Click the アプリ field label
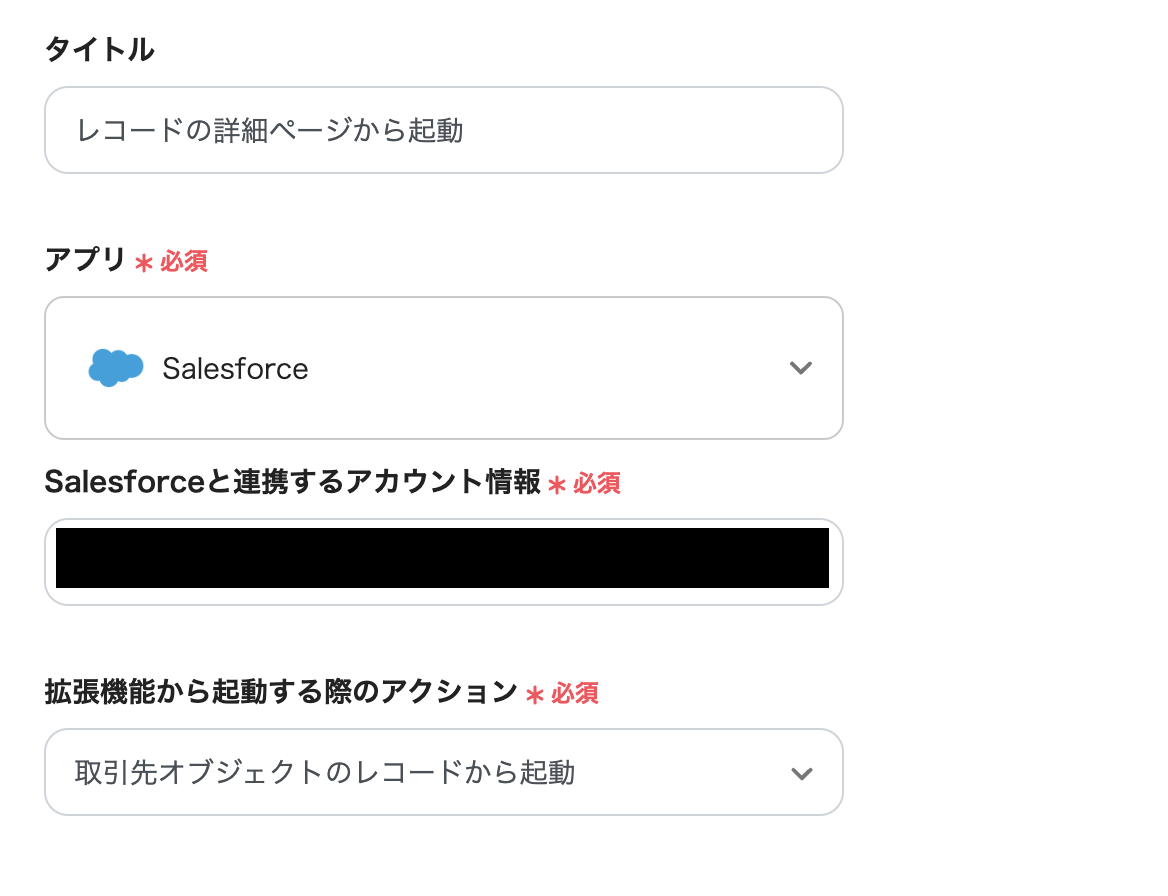The width and height of the screenshot is (1168, 896). coord(85,261)
